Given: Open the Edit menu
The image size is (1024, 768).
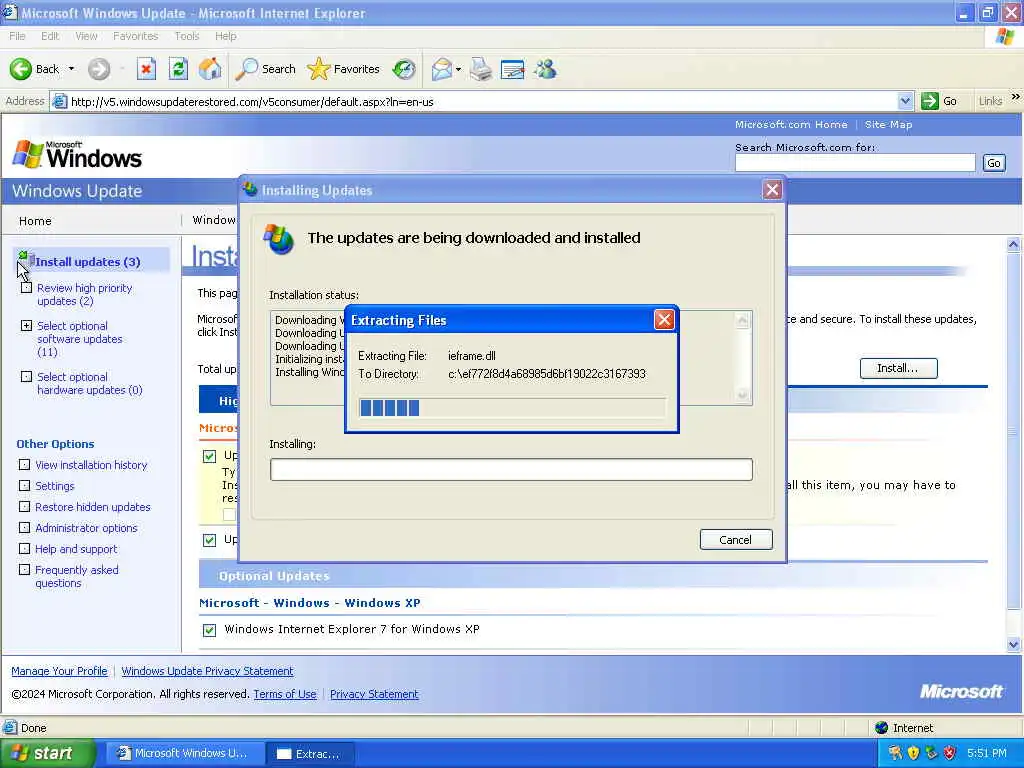Looking at the screenshot, I should point(50,36).
